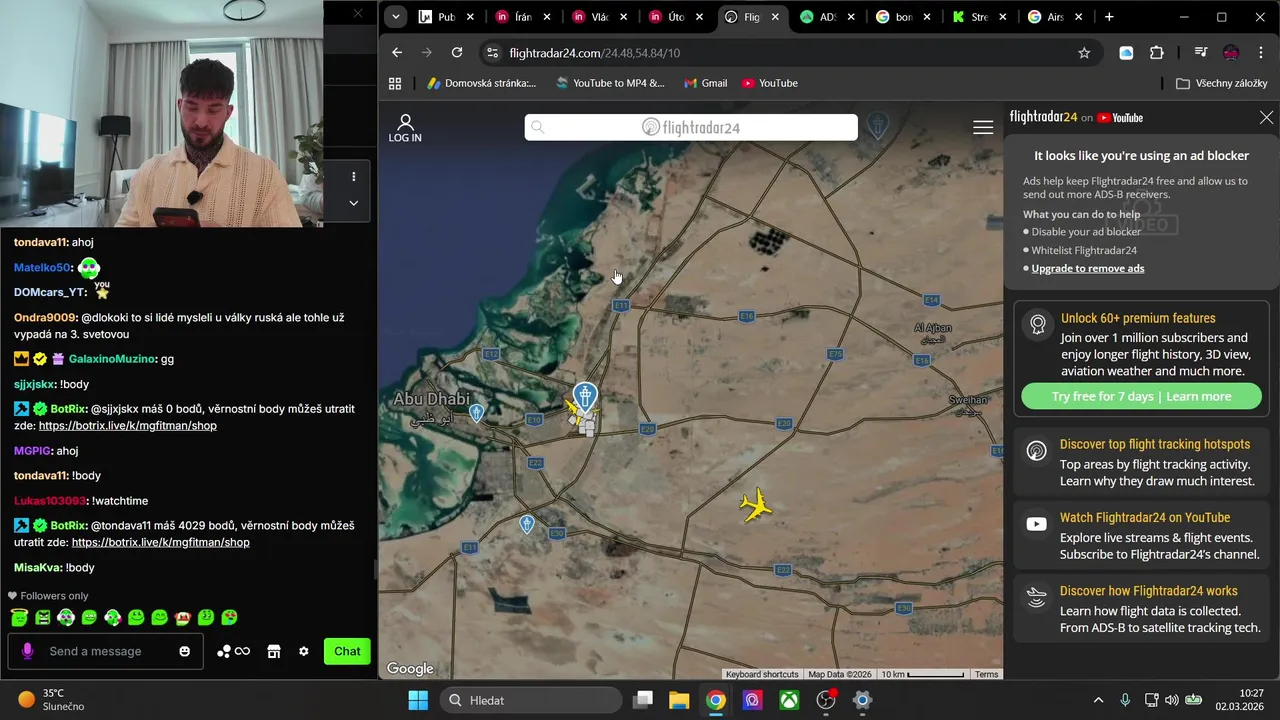Image resolution: width=1280 pixels, height=720 pixels.
Task: Open the three-dot menu above chat
Action: (x=353, y=176)
